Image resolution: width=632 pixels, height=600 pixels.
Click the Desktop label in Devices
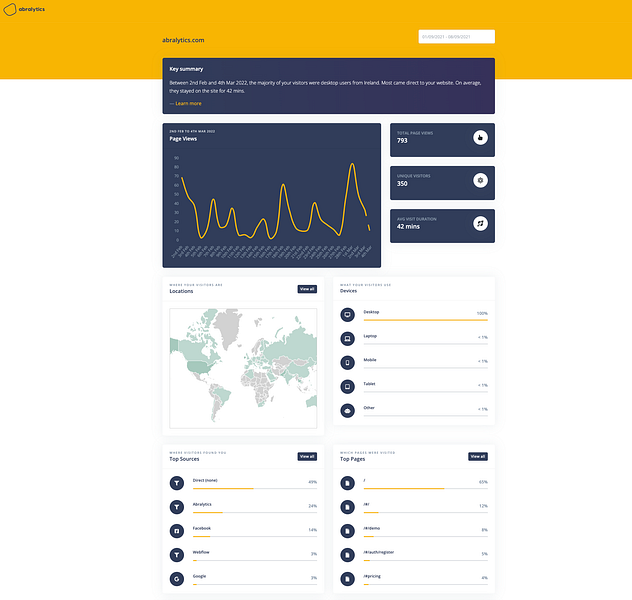pyautogui.click(x=371, y=312)
